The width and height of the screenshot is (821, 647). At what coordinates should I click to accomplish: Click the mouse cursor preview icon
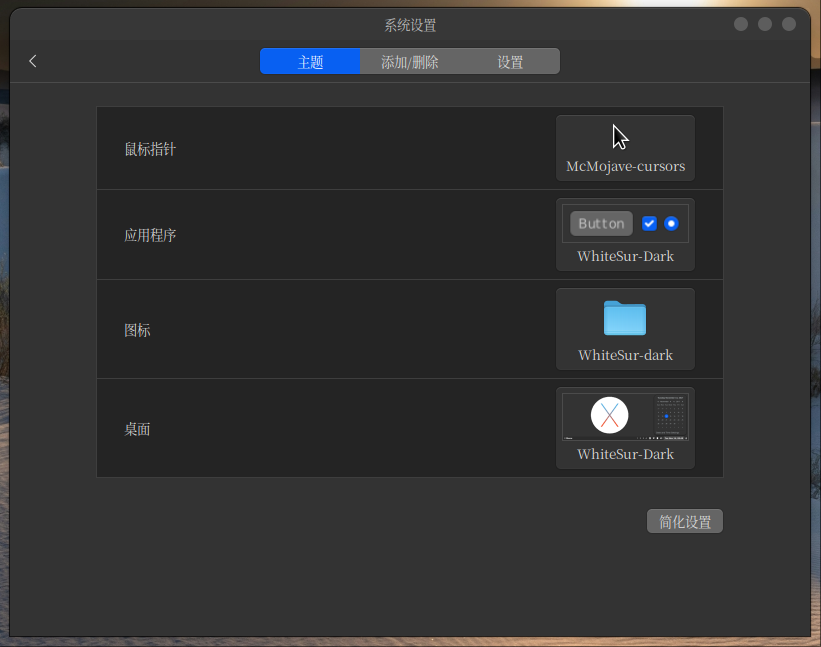coord(621,138)
